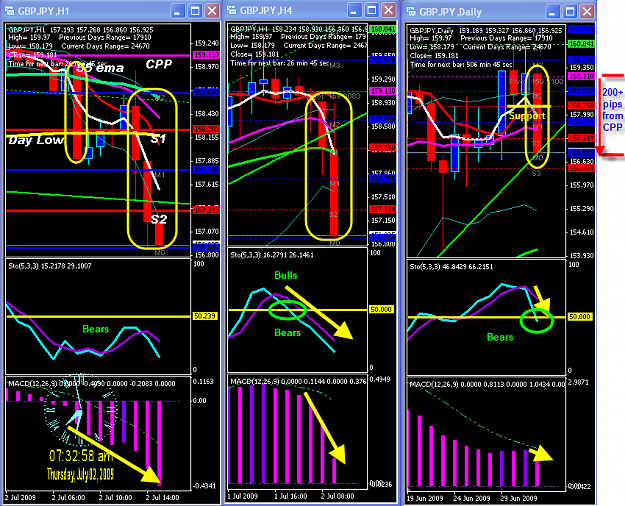Click the chart icon in GBPJPY,H1 title bar
The width and height of the screenshot is (625, 506).
pos(9,11)
